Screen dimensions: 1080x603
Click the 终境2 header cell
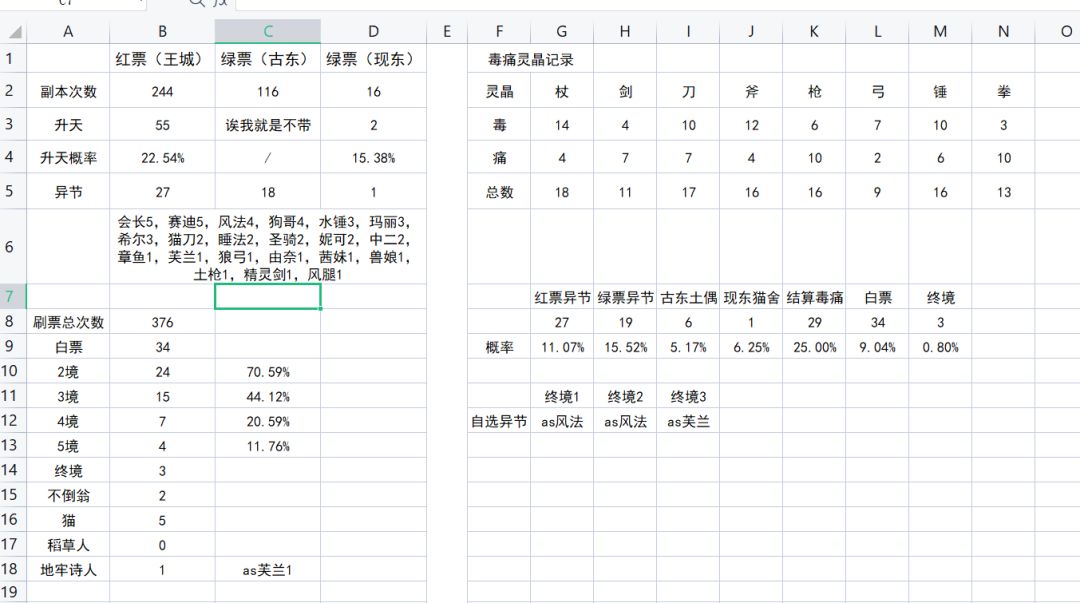pyautogui.click(x=625, y=397)
